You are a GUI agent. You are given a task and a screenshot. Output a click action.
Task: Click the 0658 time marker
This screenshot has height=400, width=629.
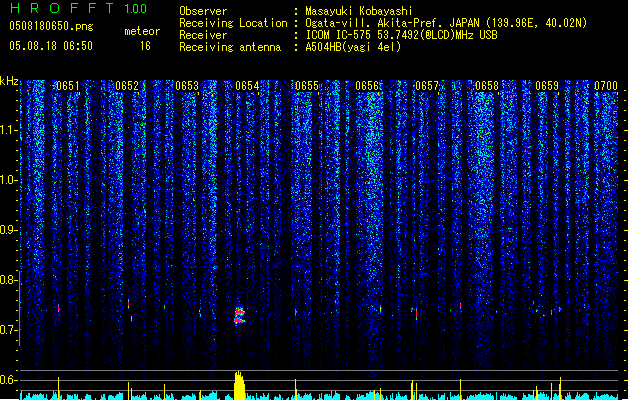coord(487,86)
